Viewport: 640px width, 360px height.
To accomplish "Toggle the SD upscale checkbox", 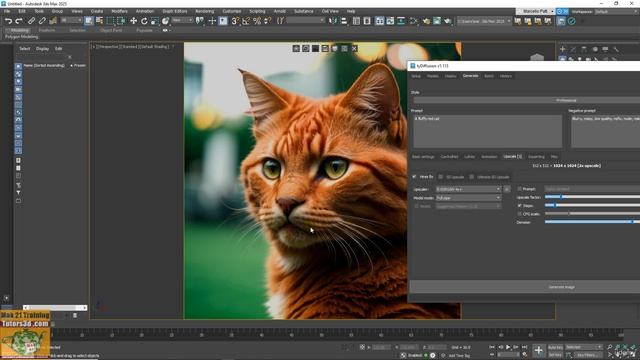I will 440,177.
